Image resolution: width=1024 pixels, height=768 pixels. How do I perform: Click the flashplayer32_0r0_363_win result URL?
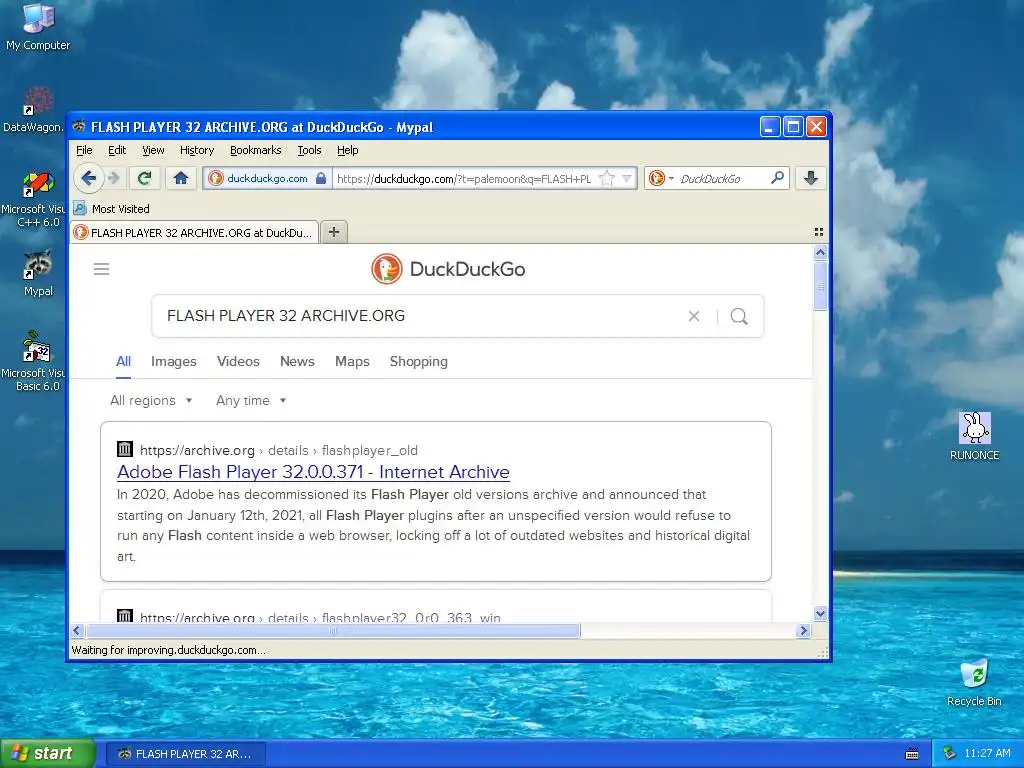coord(320,616)
